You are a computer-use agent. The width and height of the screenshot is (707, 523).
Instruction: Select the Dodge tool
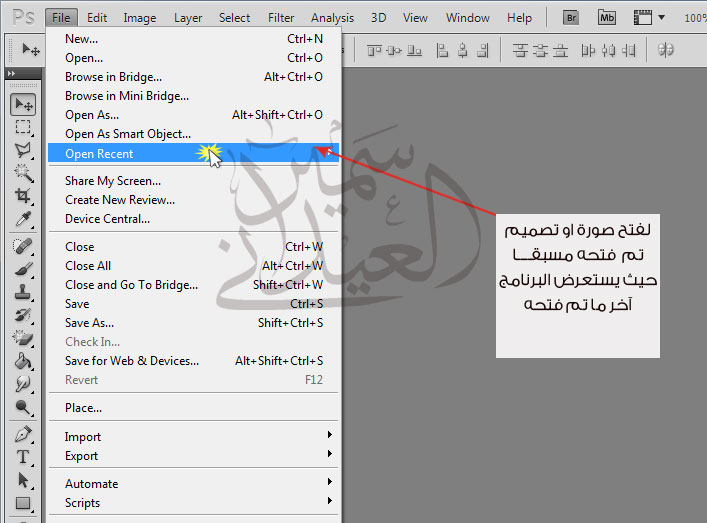tap(23, 407)
